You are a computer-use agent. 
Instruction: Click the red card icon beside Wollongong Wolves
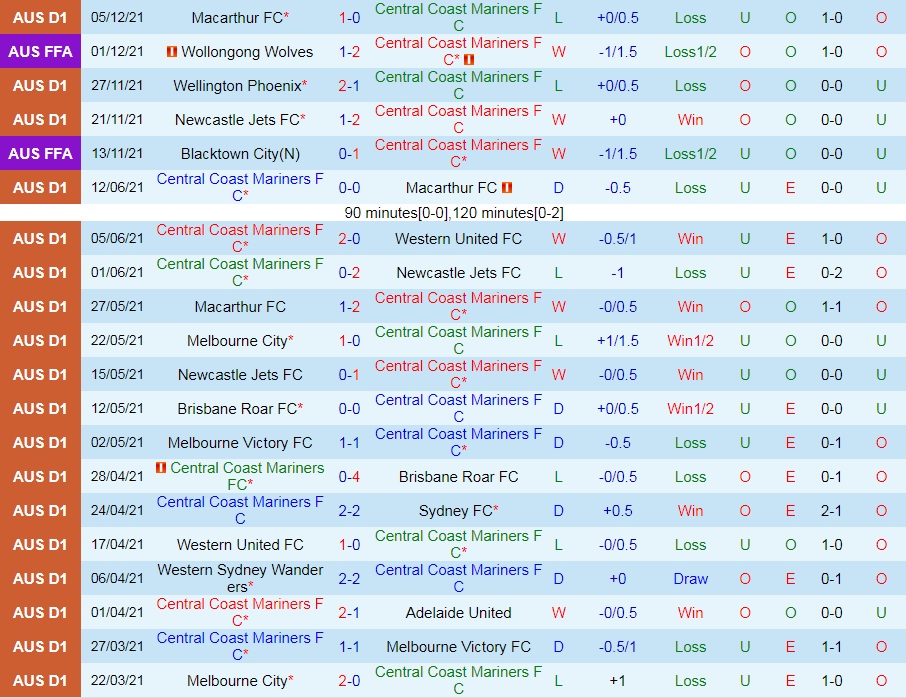click(x=172, y=51)
